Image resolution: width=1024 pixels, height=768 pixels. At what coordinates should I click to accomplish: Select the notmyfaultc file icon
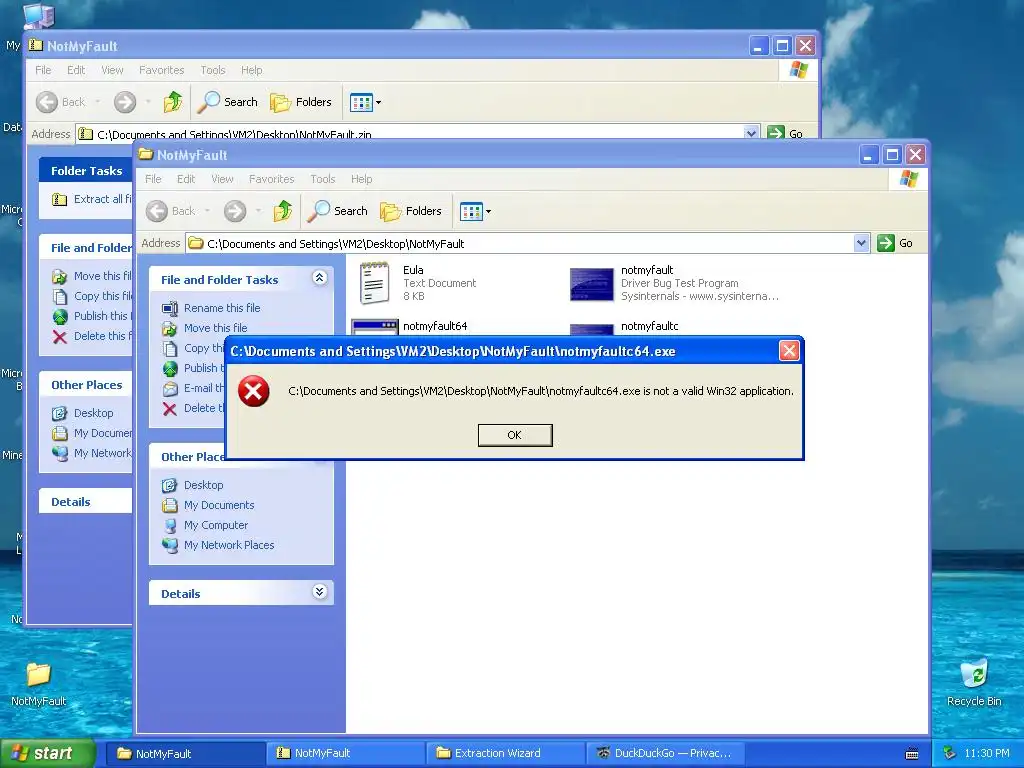pos(592,329)
